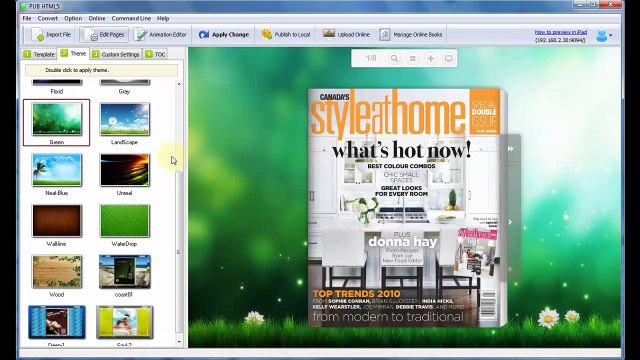Click the Gray theme label
The width and height of the screenshot is (640, 360).
124,91
